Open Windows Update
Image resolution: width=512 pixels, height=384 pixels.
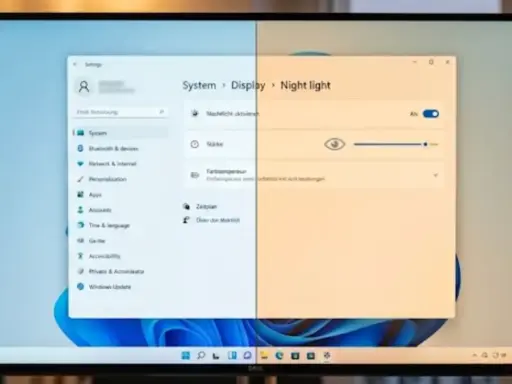click(x=110, y=287)
